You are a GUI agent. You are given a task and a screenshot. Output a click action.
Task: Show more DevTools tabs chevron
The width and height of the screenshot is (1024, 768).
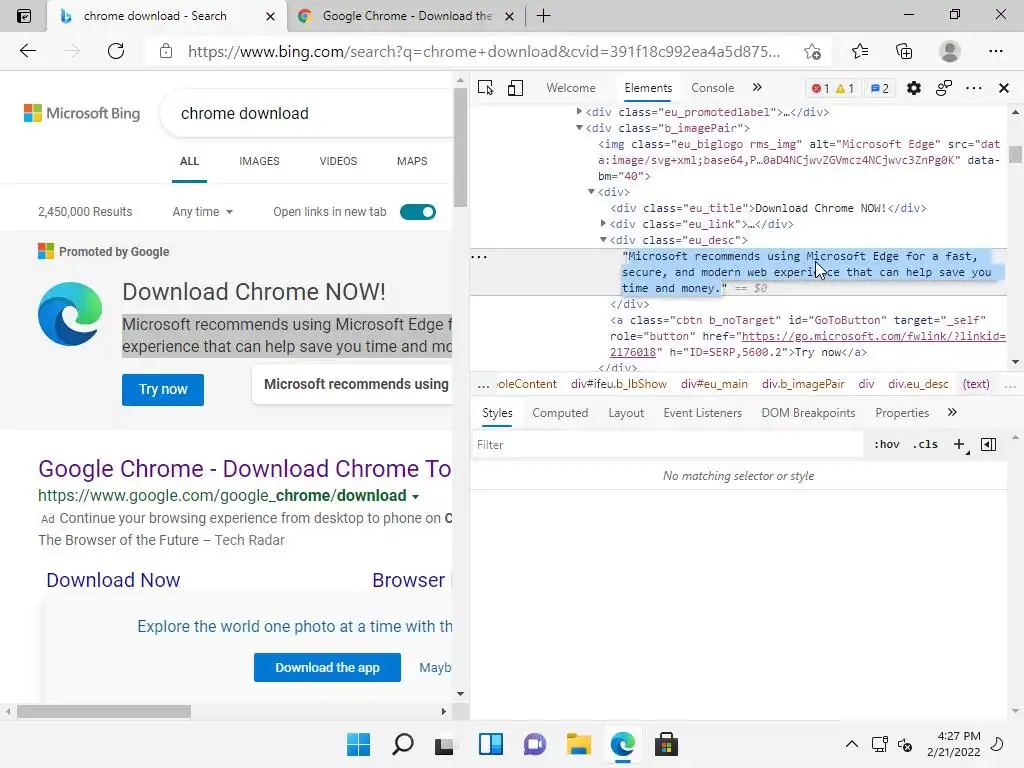pos(757,88)
